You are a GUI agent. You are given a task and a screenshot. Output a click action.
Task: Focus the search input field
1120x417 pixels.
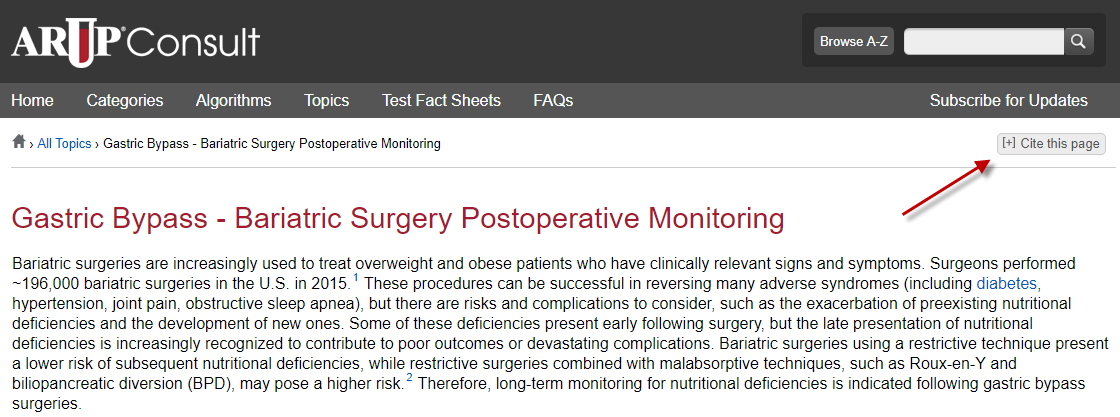click(x=984, y=41)
